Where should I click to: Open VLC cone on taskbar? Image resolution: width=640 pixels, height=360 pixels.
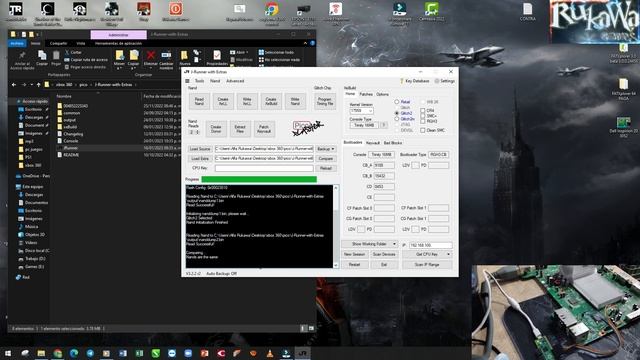(270, 353)
